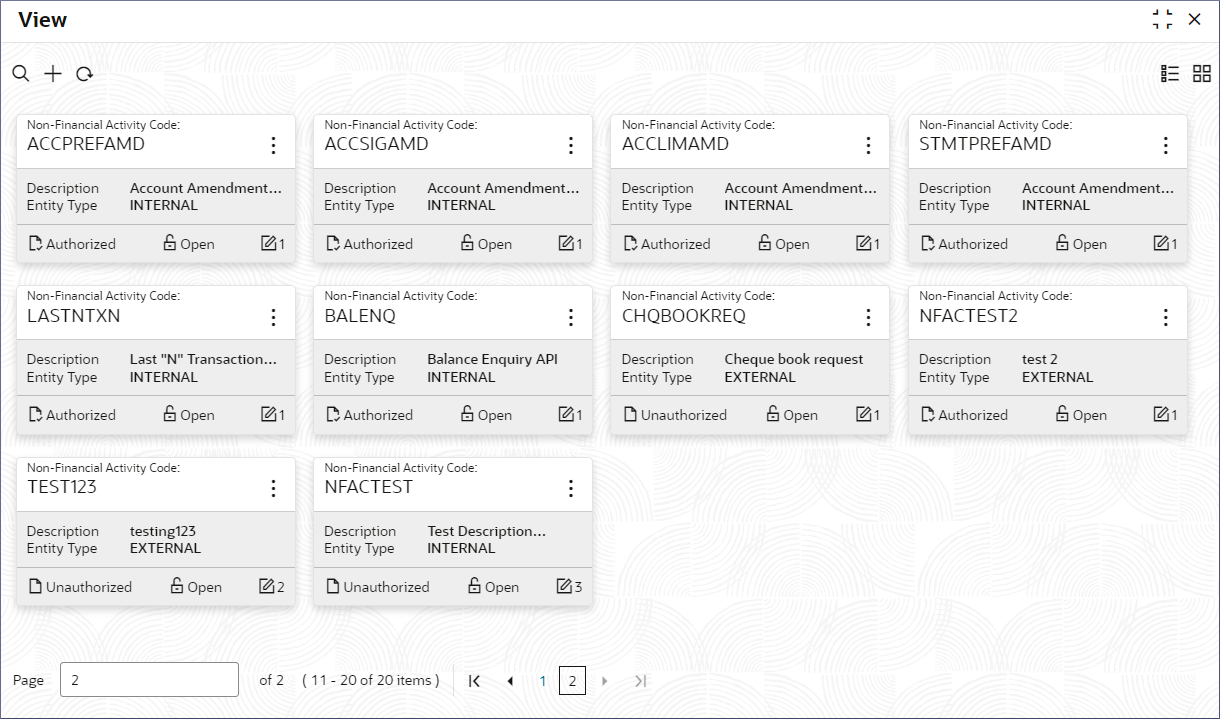Image resolution: width=1220 pixels, height=719 pixels.
Task: Click Unauthorized status icon on TEST123 card
Action: point(35,586)
